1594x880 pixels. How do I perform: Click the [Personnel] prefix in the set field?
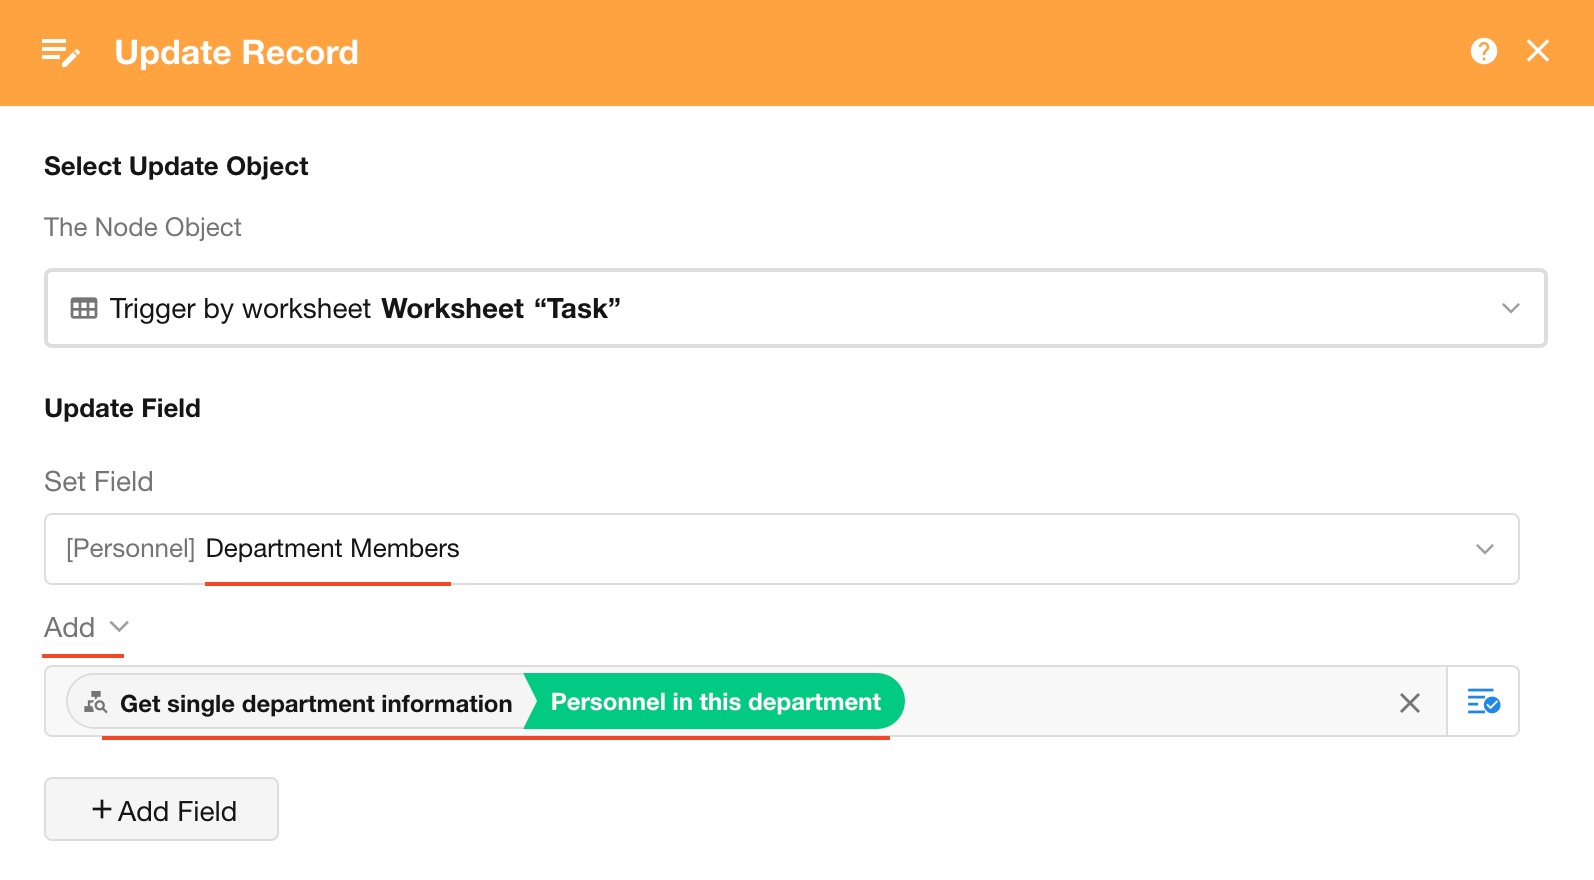(130, 549)
